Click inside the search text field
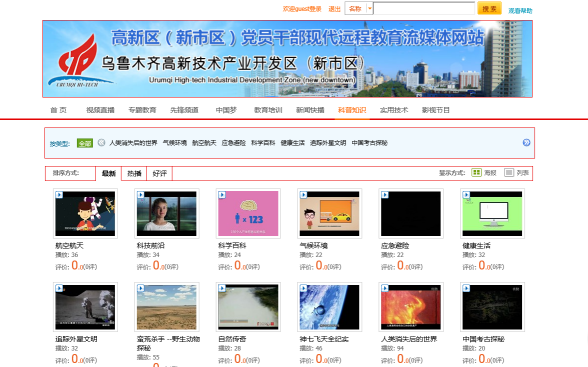Viewport: 588px width, 367px height. click(424, 8)
